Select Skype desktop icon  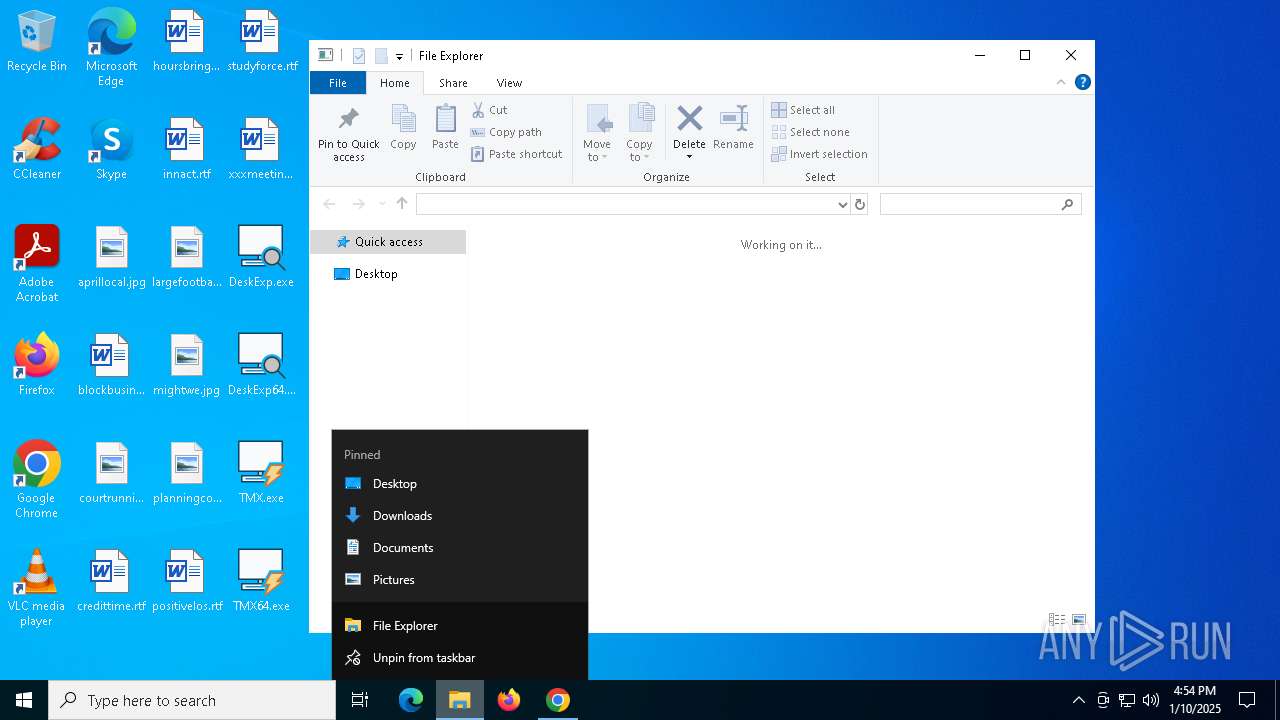click(x=111, y=149)
